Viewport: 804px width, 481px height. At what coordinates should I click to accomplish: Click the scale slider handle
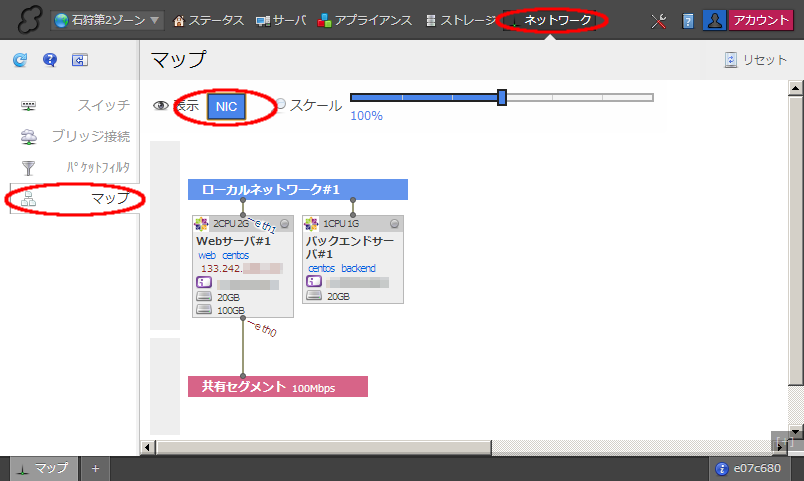coord(502,97)
